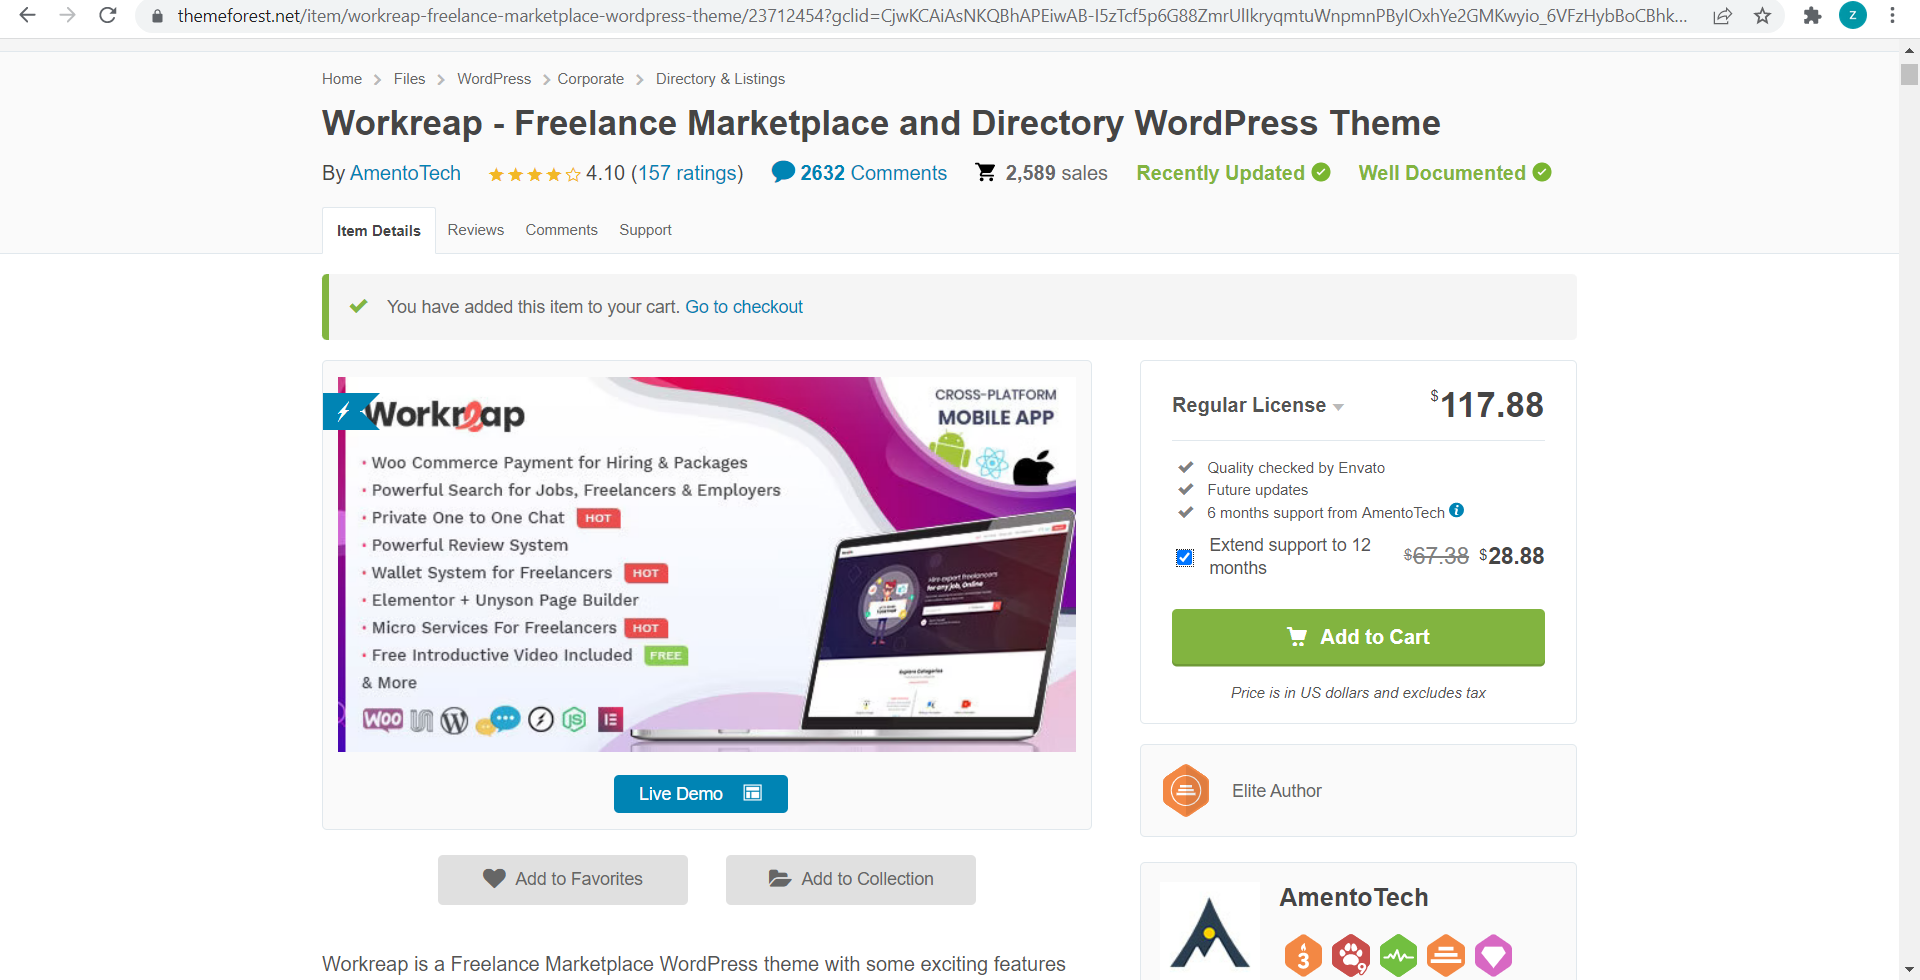Uncheck Extend support to 12 months

click(x=1184, y=557)
